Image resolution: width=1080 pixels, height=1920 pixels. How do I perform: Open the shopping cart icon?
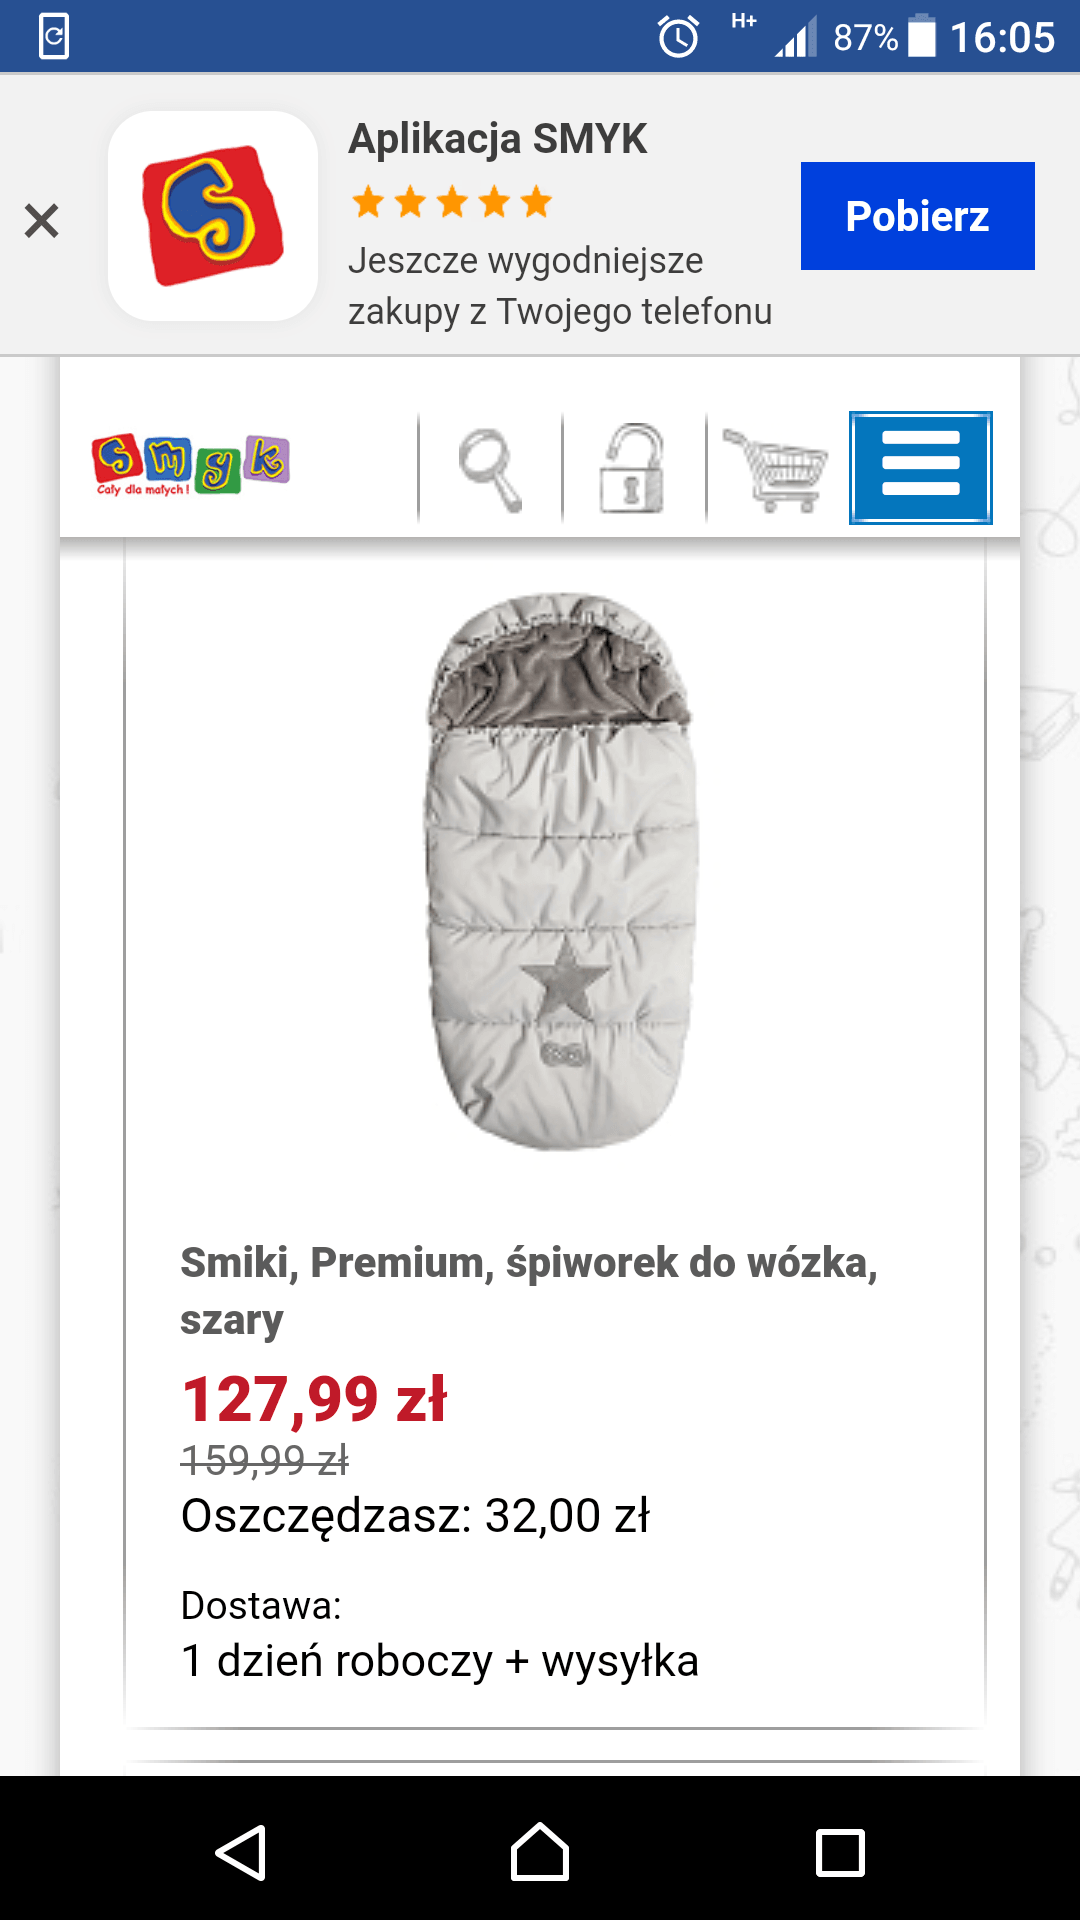coord(777,468)
